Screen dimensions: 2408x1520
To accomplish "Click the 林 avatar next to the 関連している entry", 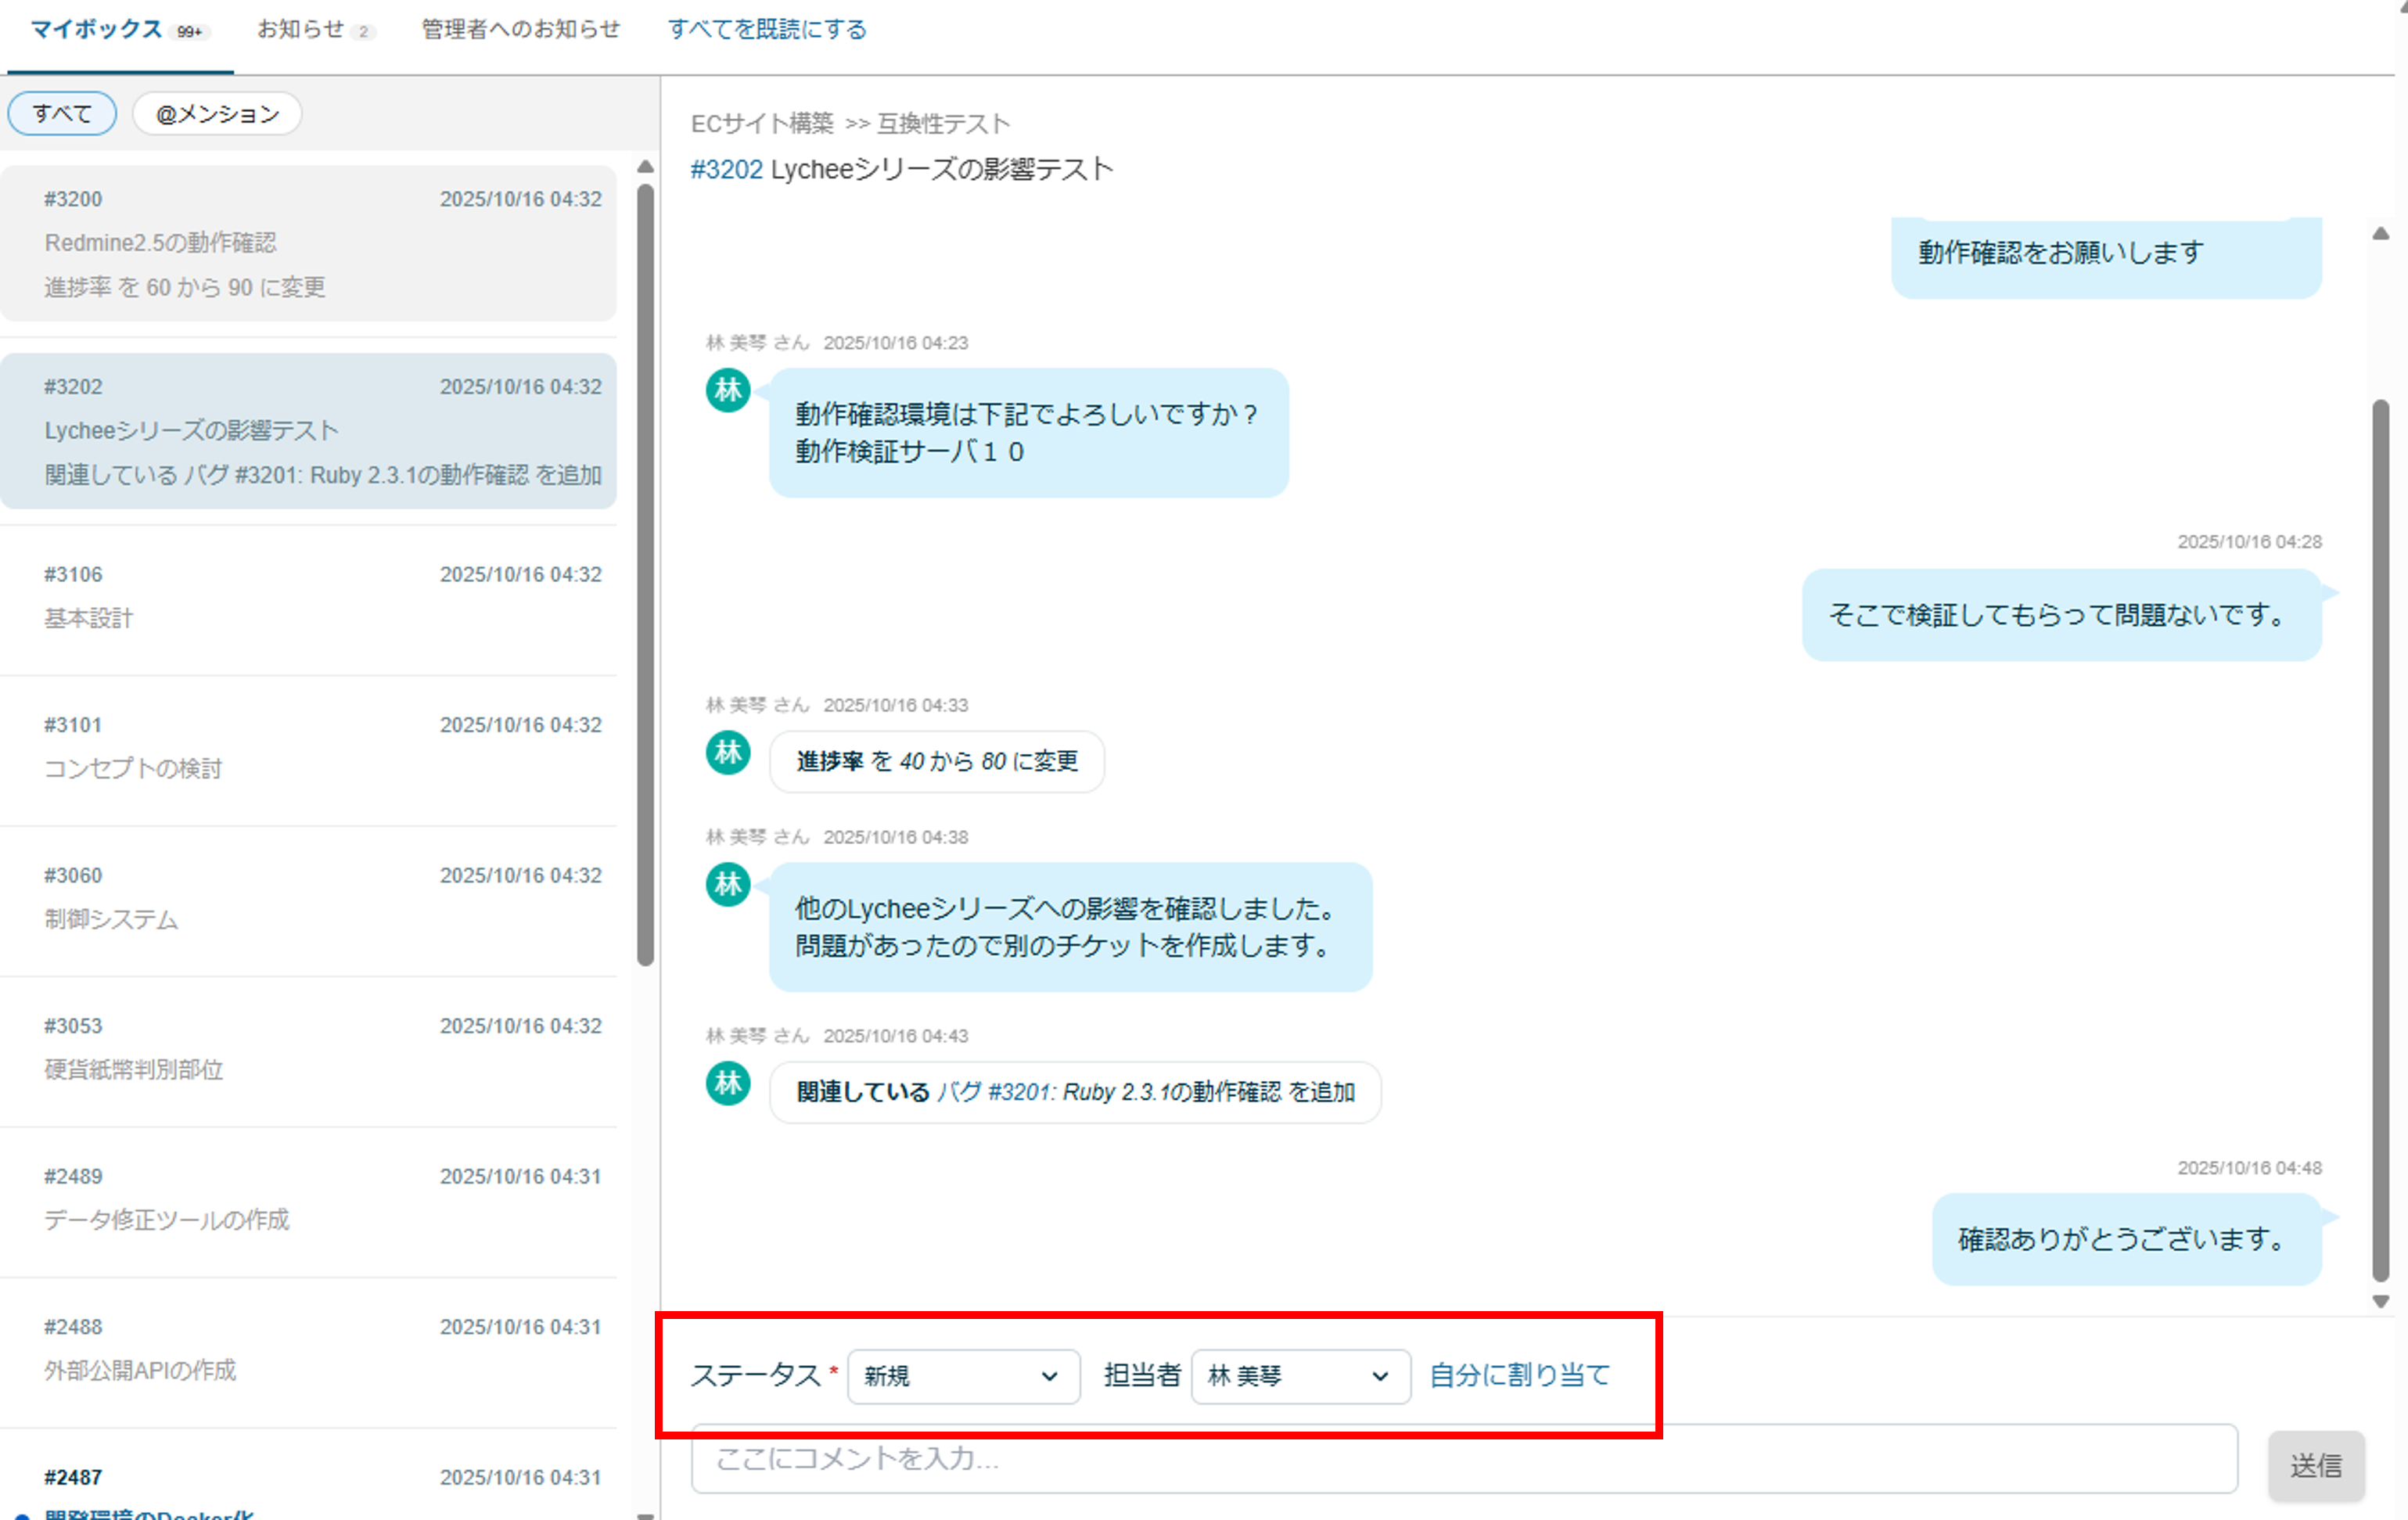I will point(728,1083).
